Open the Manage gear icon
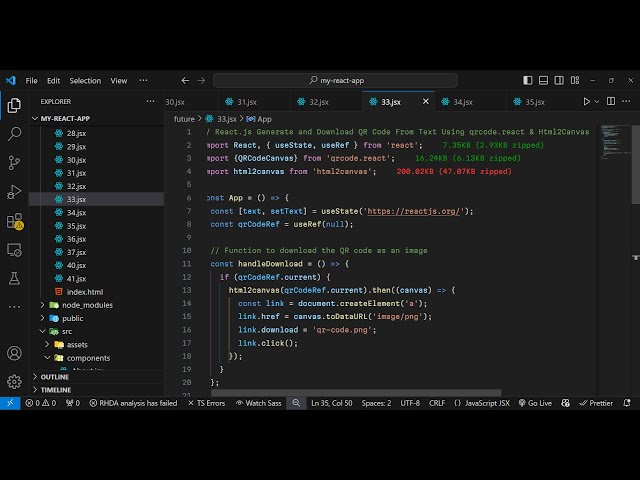 coord(14,381)
